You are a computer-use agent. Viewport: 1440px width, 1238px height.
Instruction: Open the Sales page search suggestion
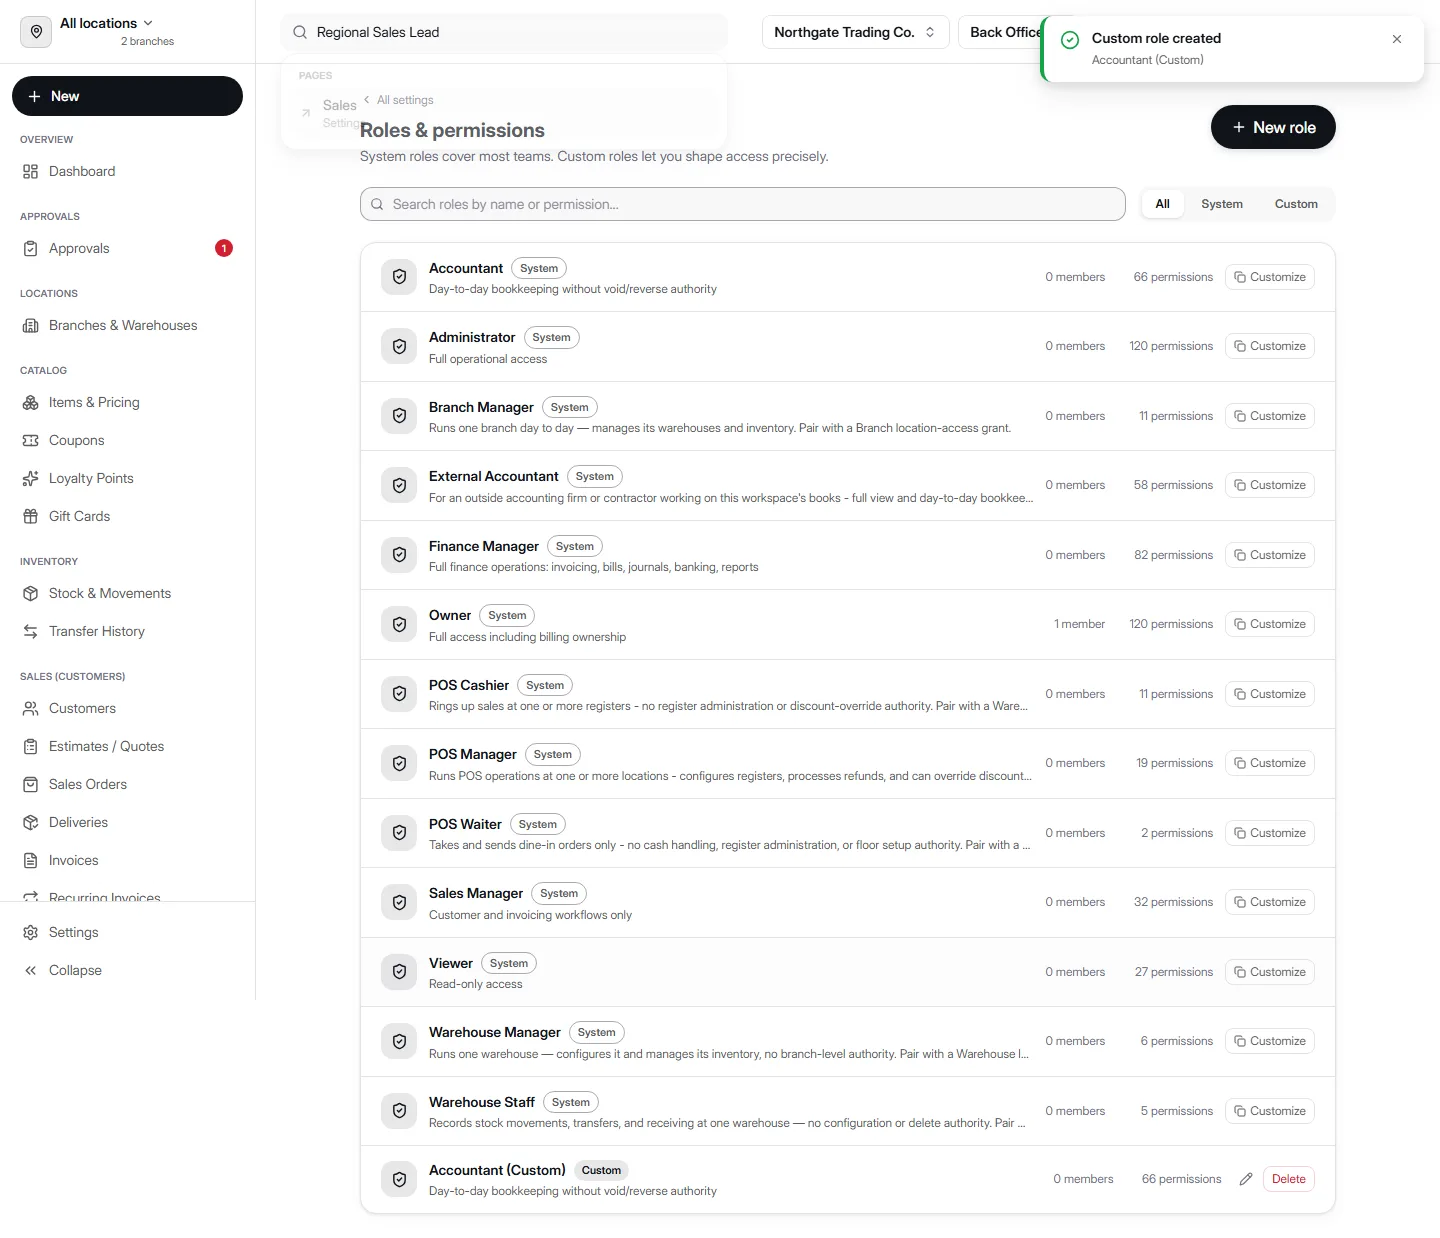pyautogui.click(x=504, y=113)
